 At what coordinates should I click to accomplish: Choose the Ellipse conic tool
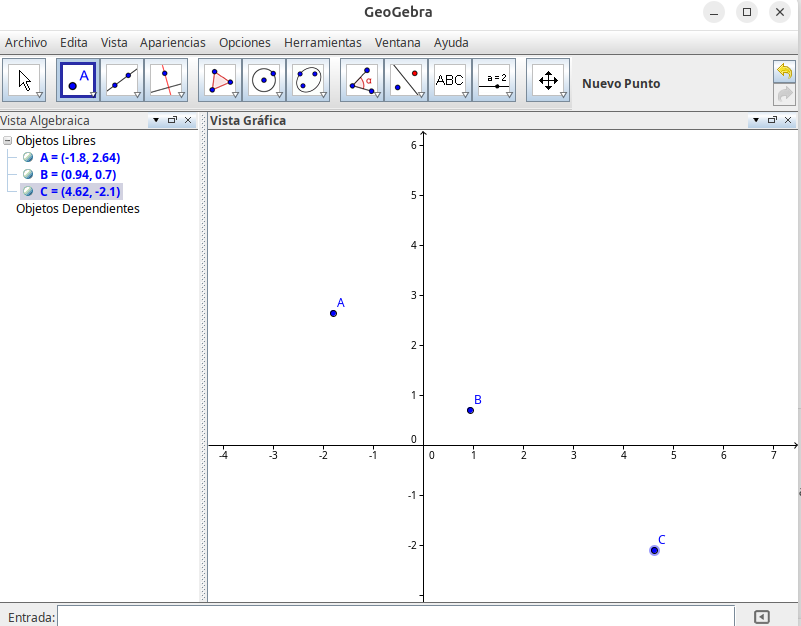(307, 79)
